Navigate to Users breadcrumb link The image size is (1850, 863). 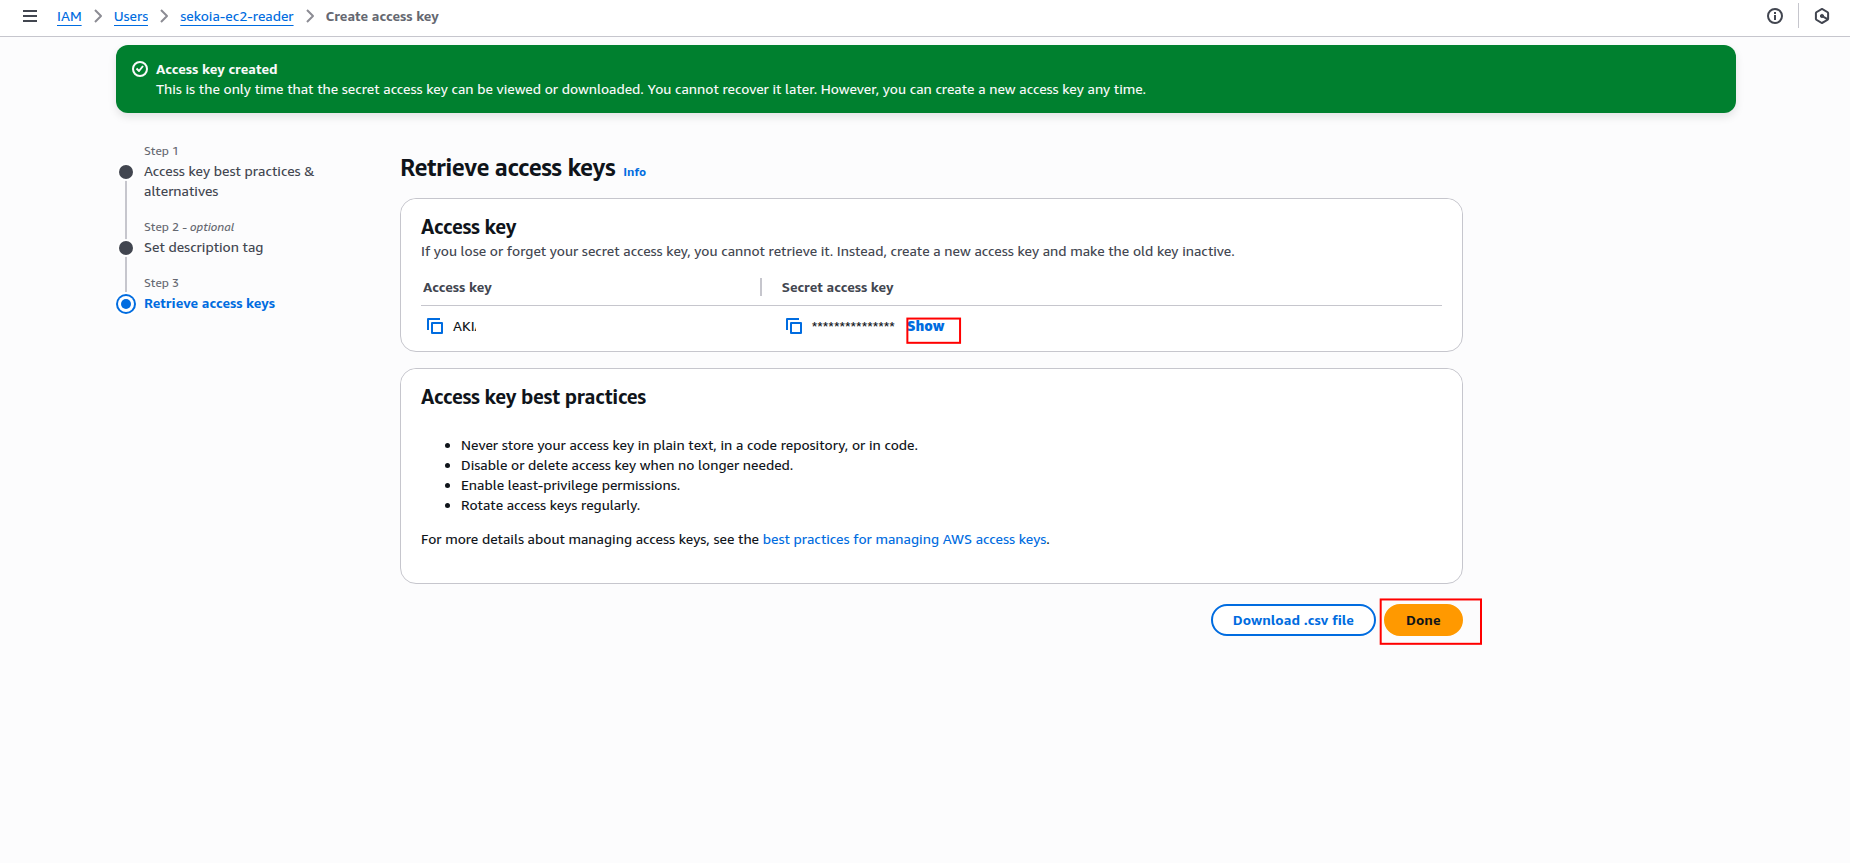[131, 16]
